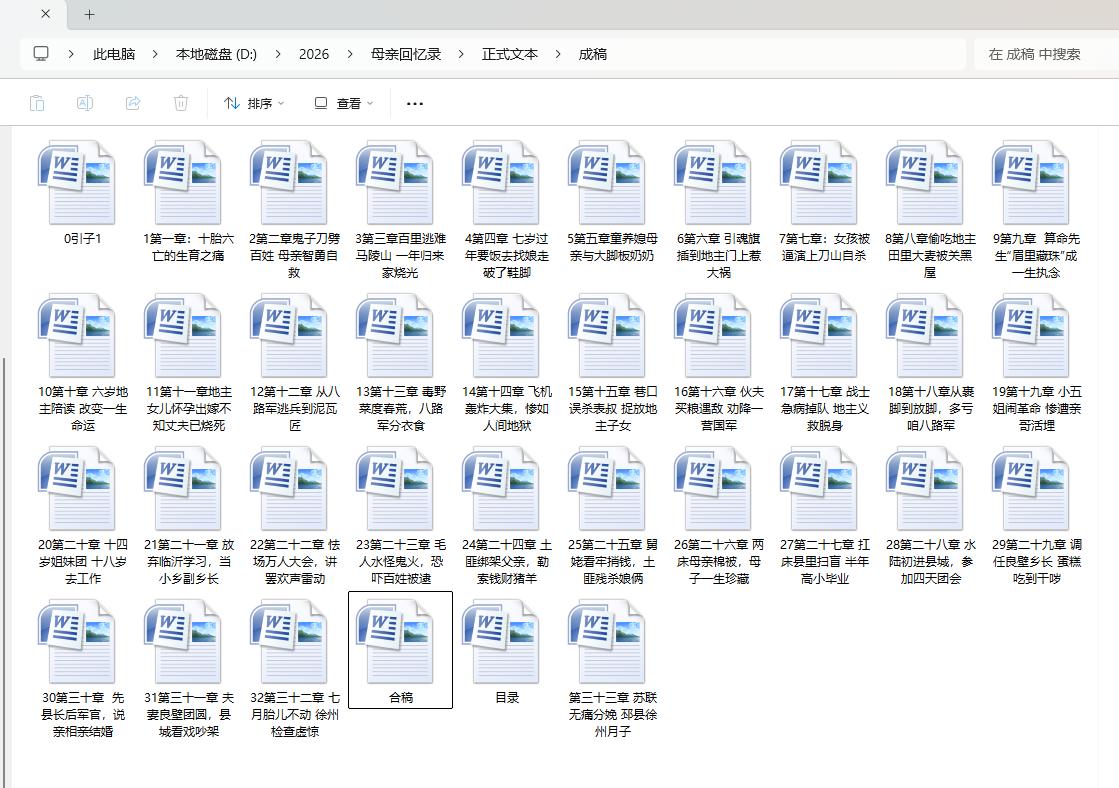
Task: Select file 2第二章鬼子刀劈百姓
Action: tap(295, 210)
